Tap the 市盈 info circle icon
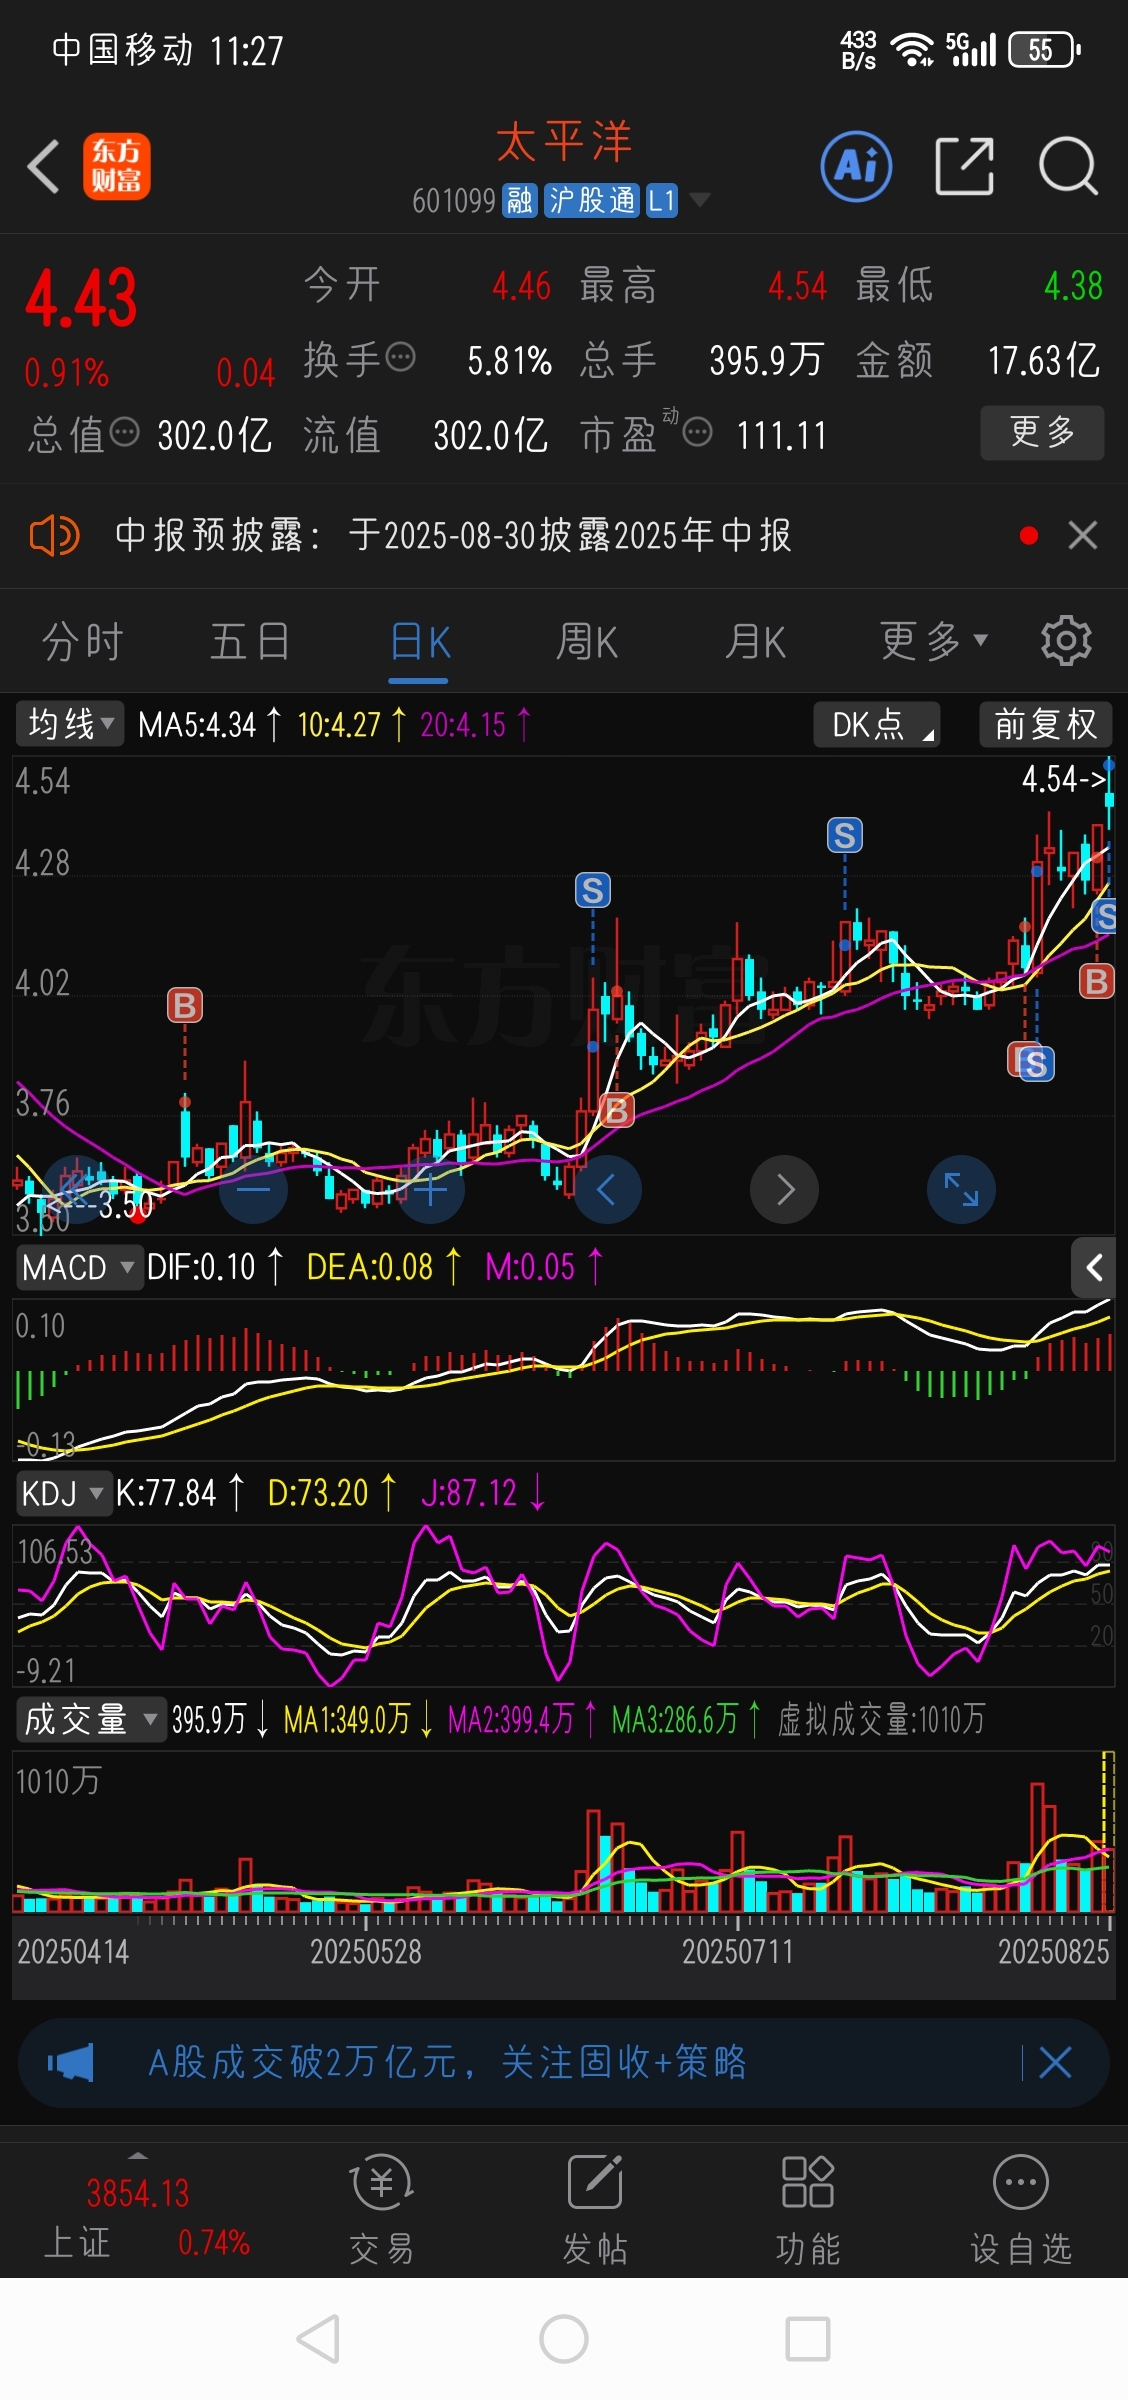 click(698, 433)
